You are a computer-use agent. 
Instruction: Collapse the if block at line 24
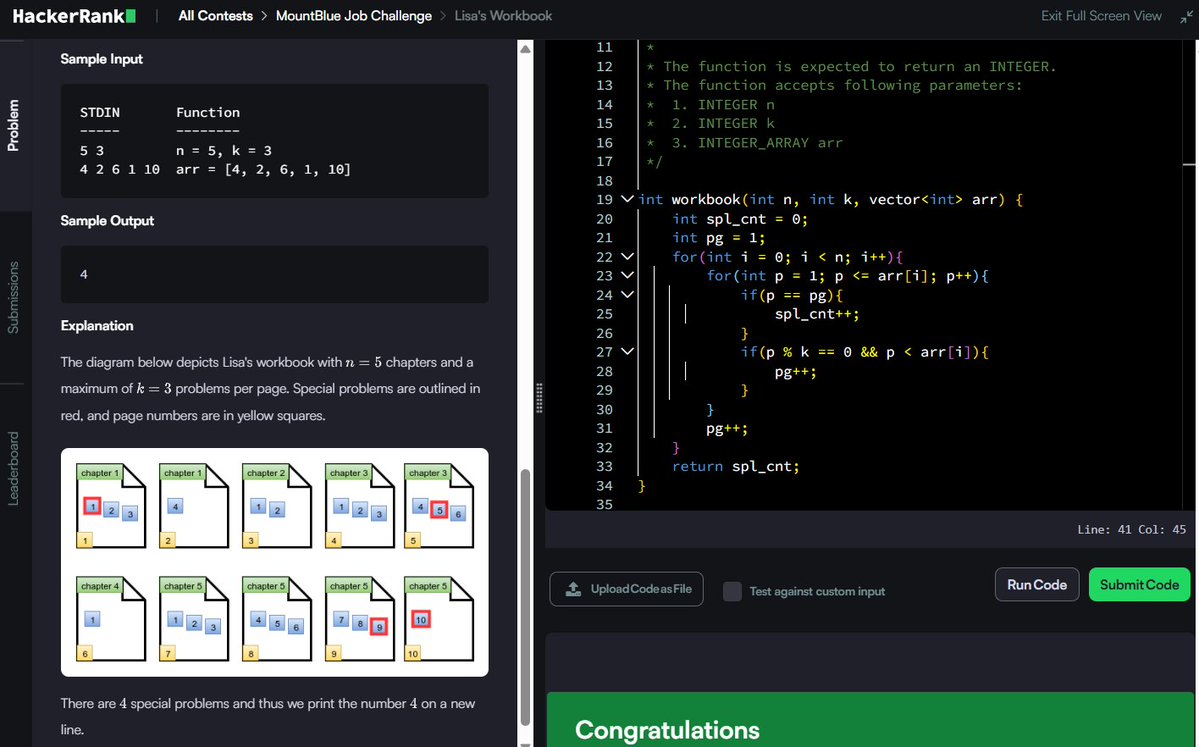pos(627,294)
